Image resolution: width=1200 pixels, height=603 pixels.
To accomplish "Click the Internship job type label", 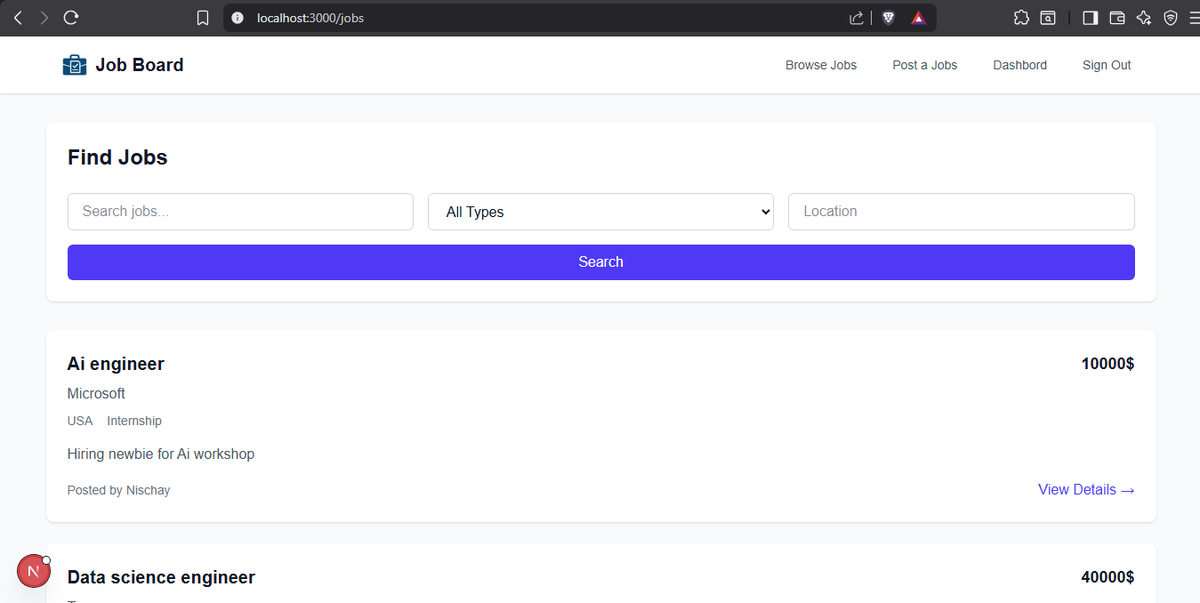I will click(x=134, y=421).
